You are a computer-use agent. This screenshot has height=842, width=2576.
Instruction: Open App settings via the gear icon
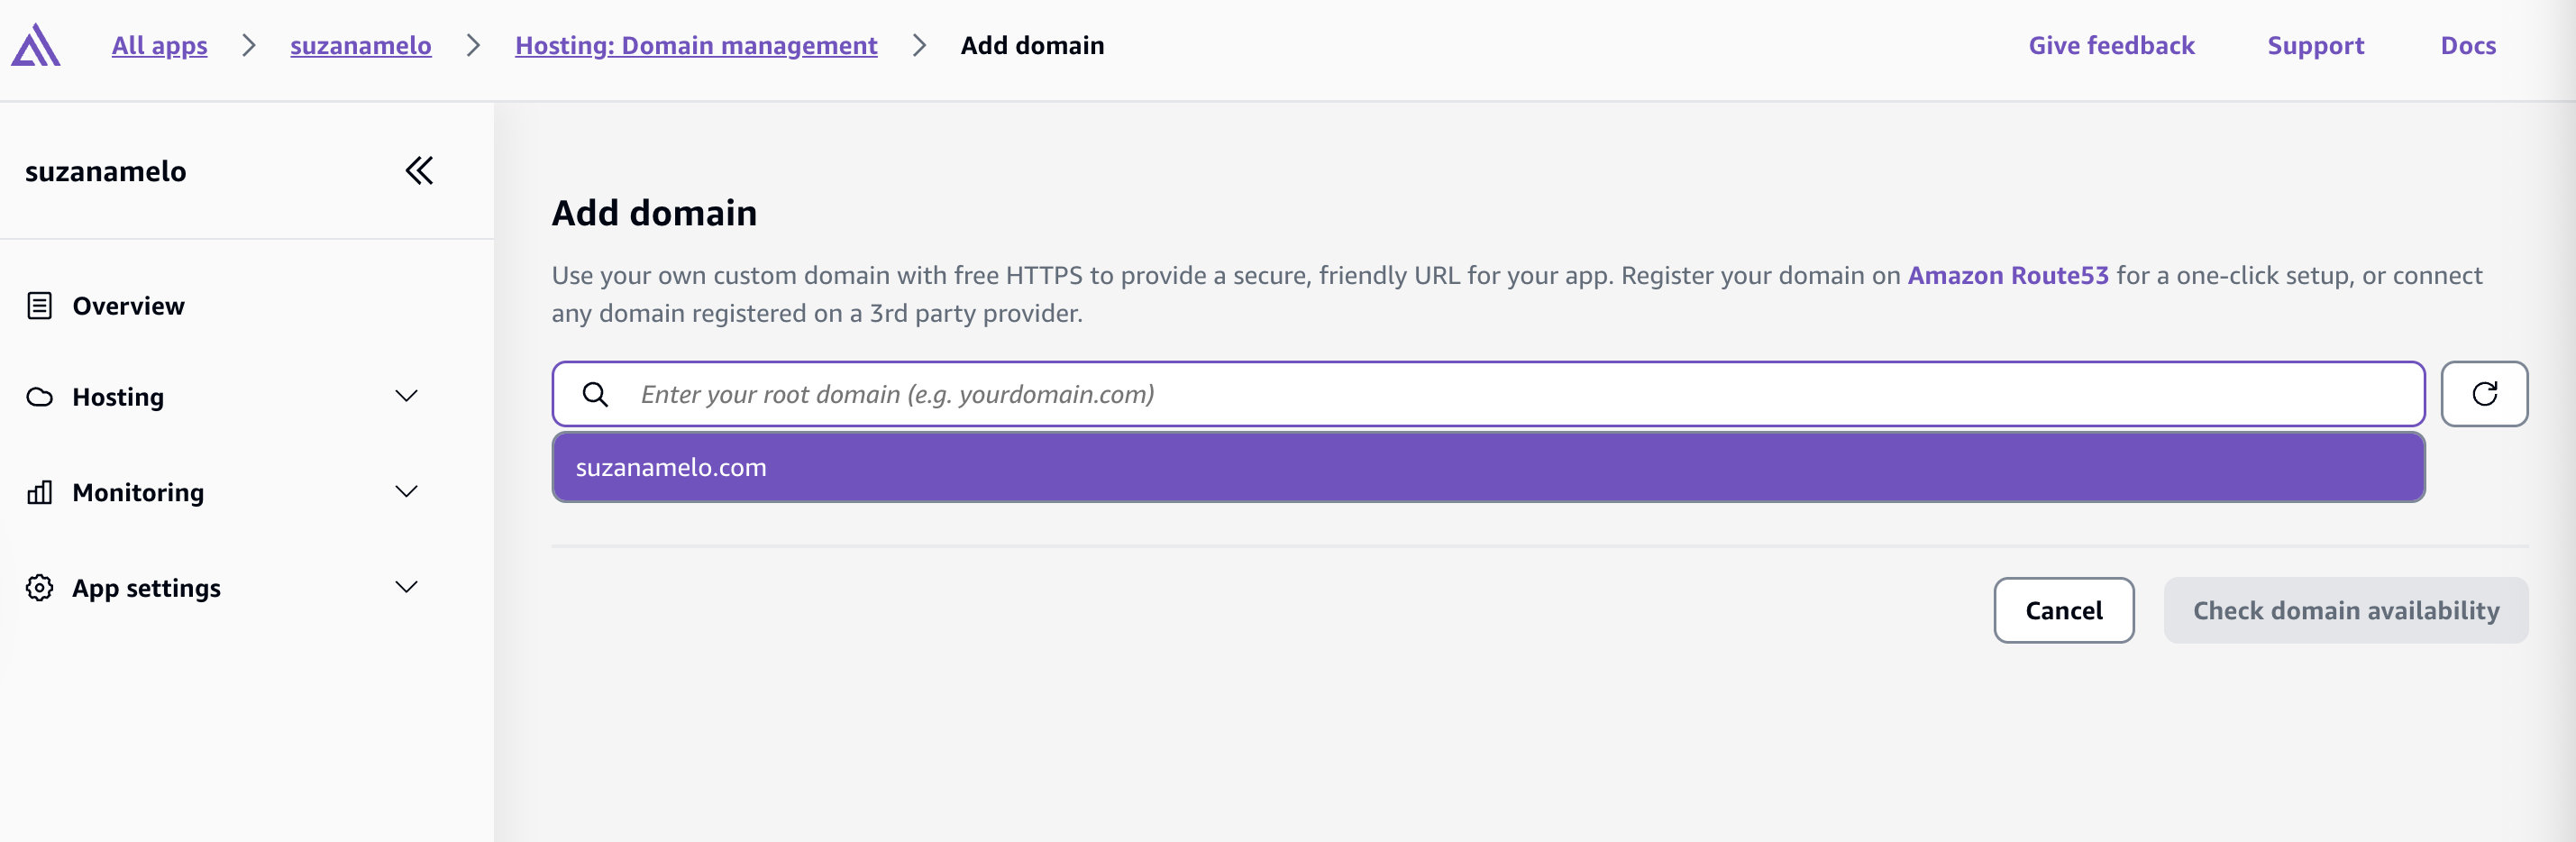(39, 588)
